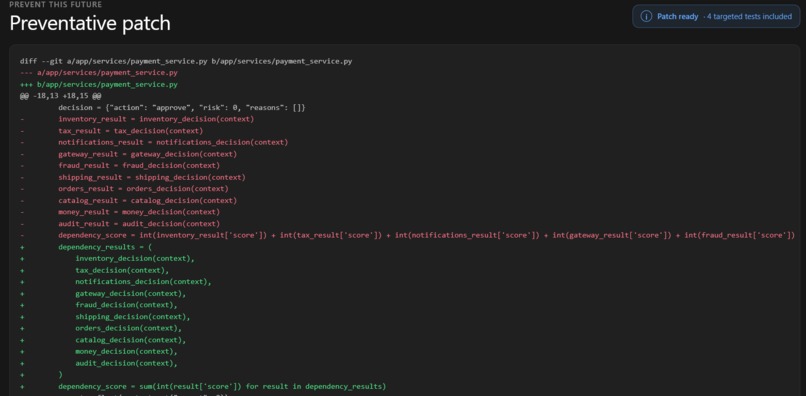
Task: Click added line "shipping_decision(context),"
Action: click(133, 317)
